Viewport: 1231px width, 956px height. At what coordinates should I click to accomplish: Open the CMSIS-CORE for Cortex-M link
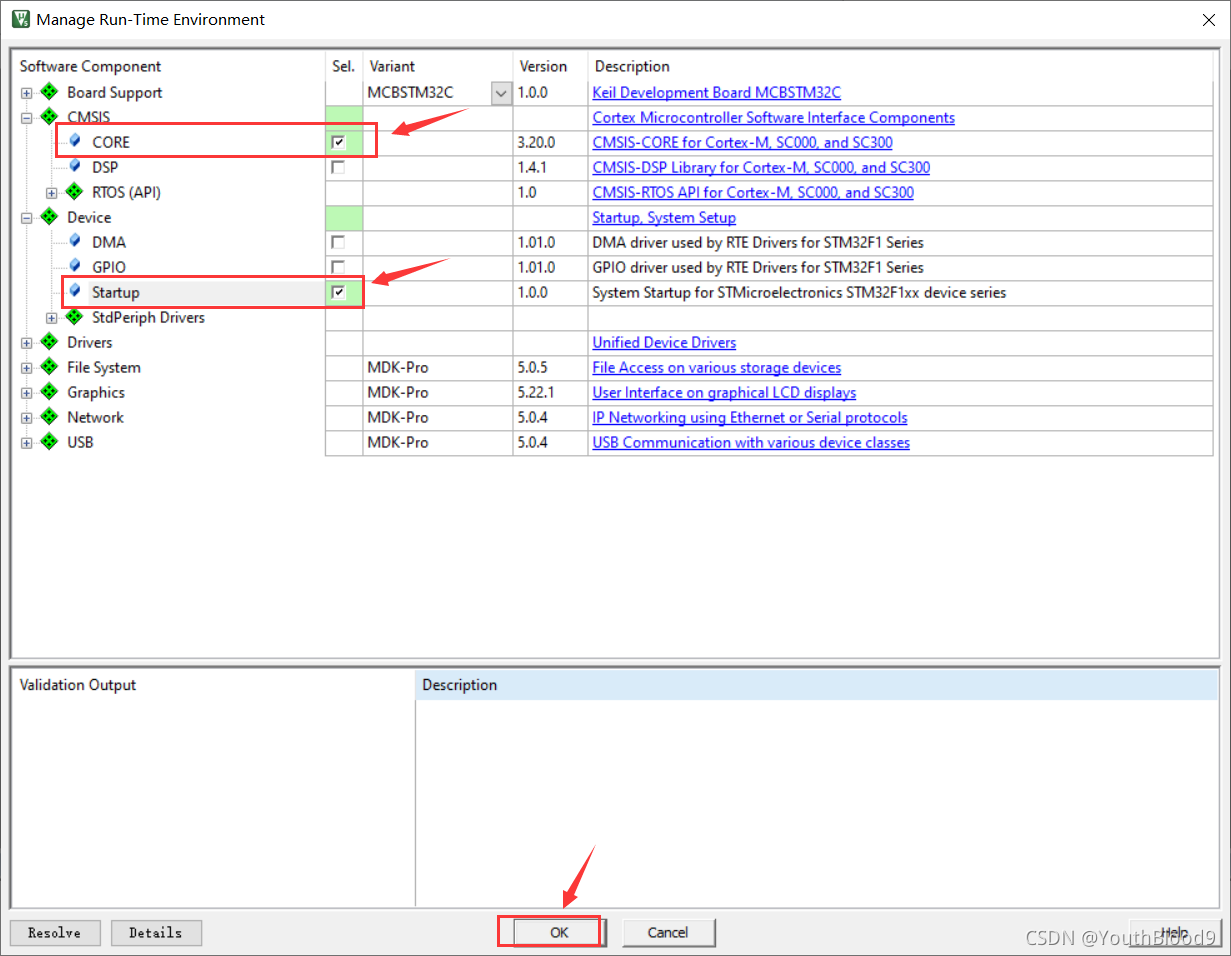[x=743, y=142]
